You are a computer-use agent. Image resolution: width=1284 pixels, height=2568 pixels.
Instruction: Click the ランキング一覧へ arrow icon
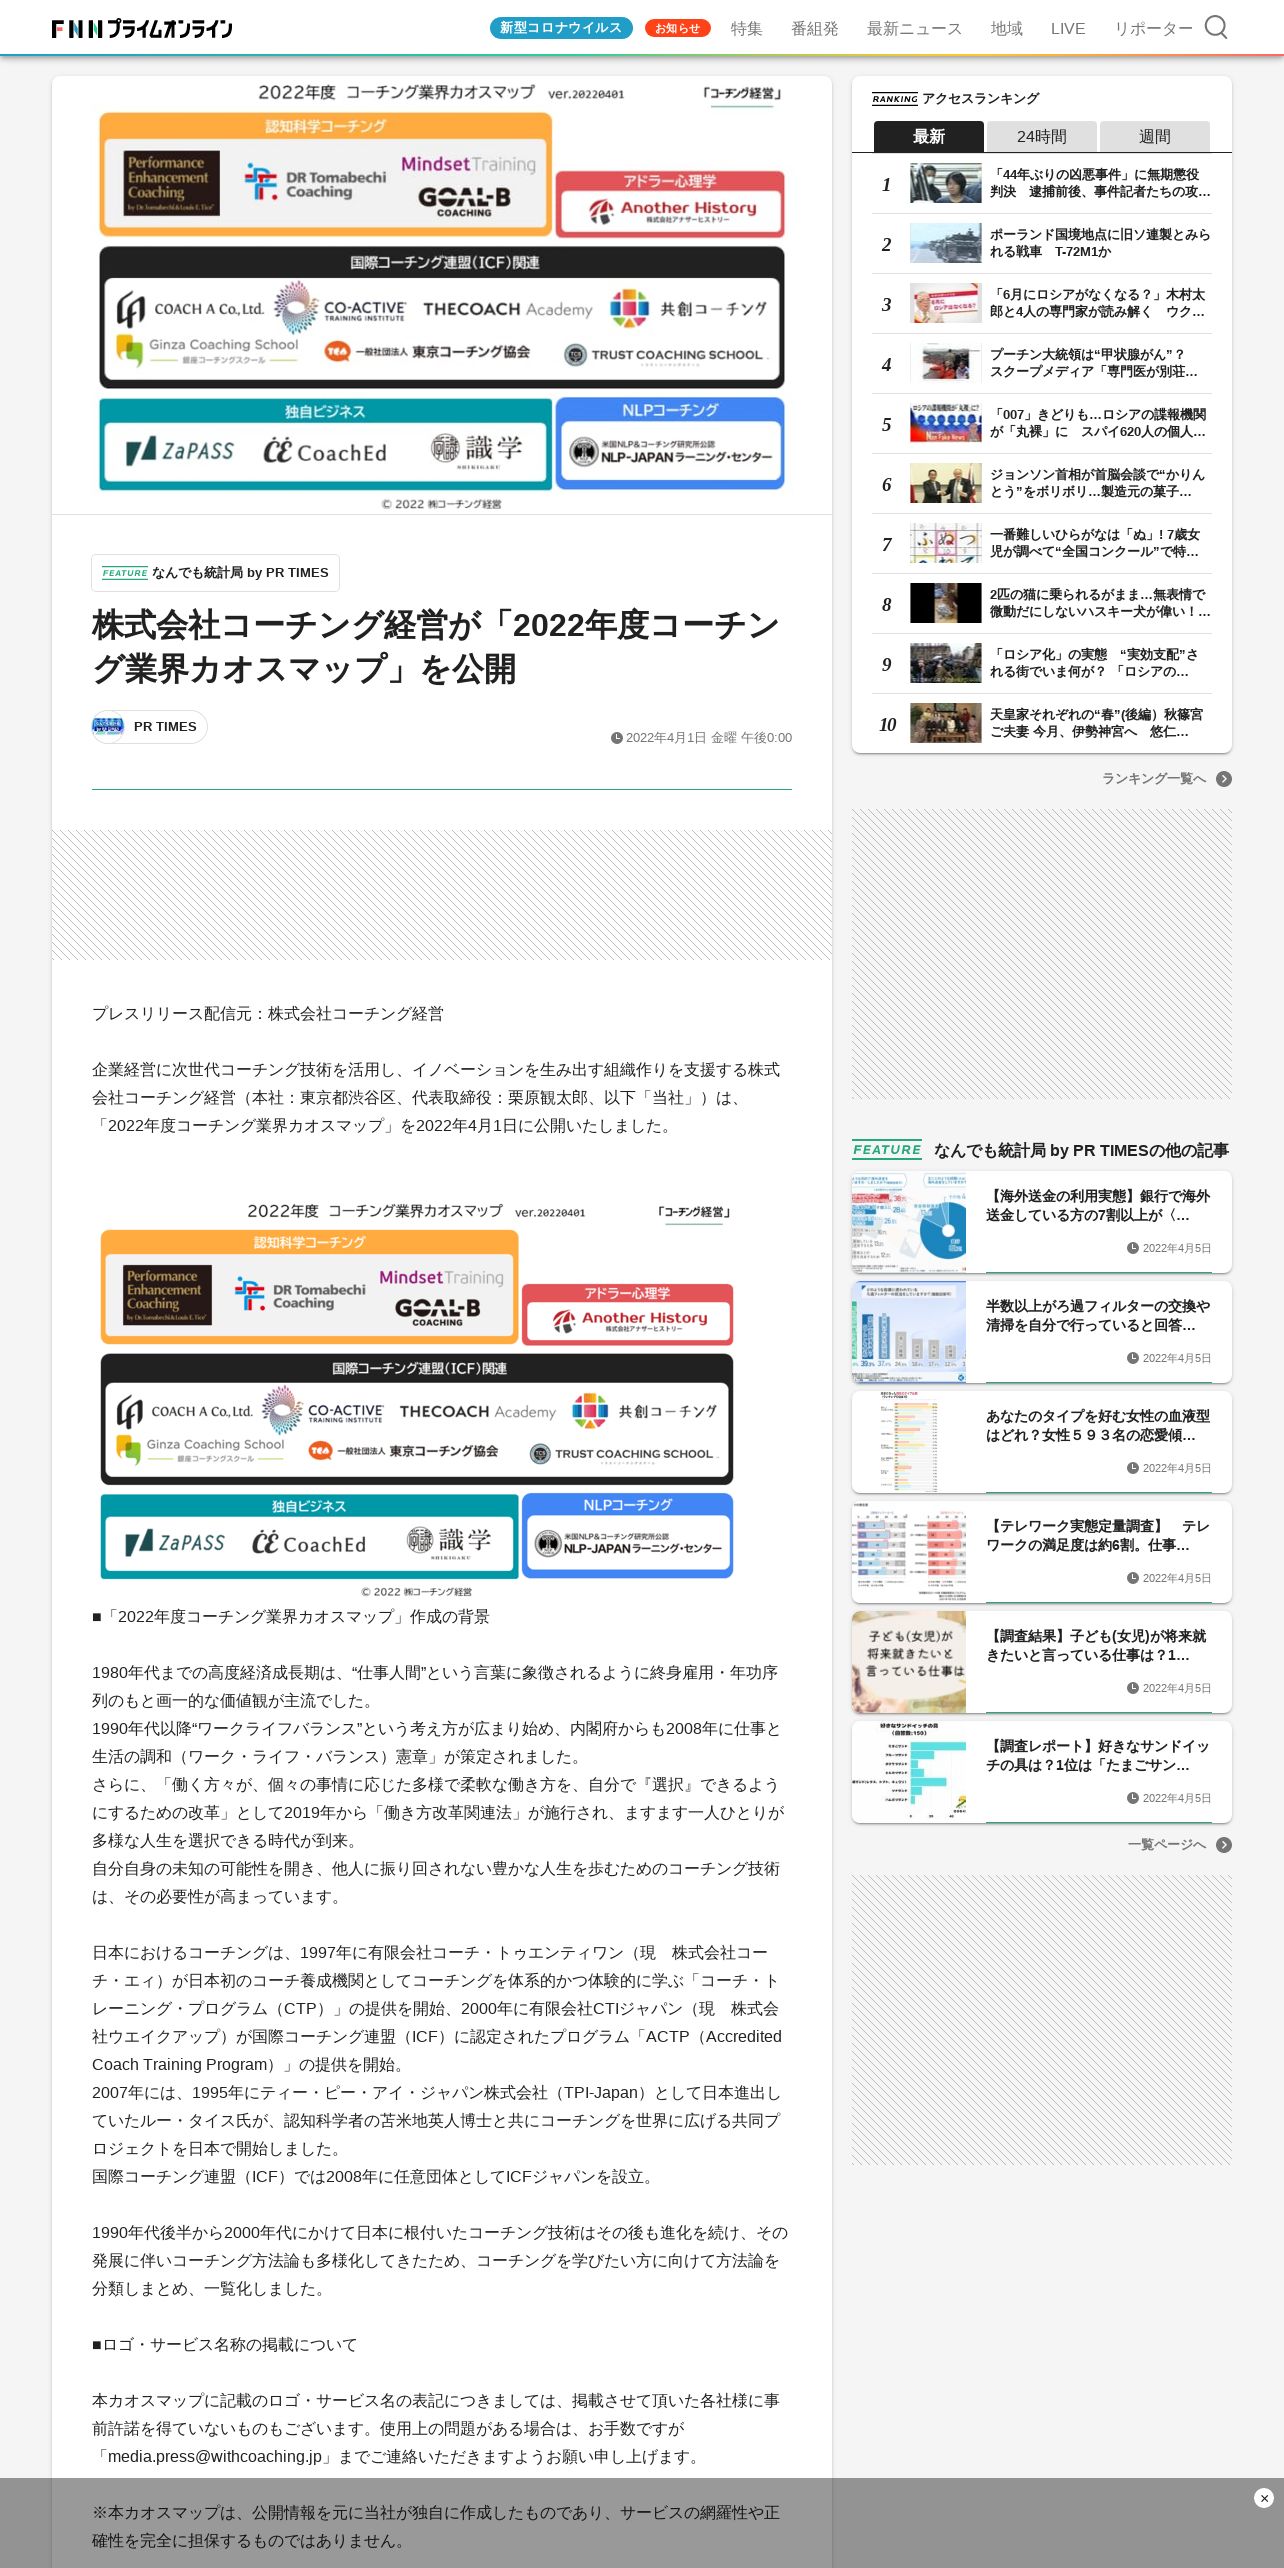click(x=1224, y=778)
